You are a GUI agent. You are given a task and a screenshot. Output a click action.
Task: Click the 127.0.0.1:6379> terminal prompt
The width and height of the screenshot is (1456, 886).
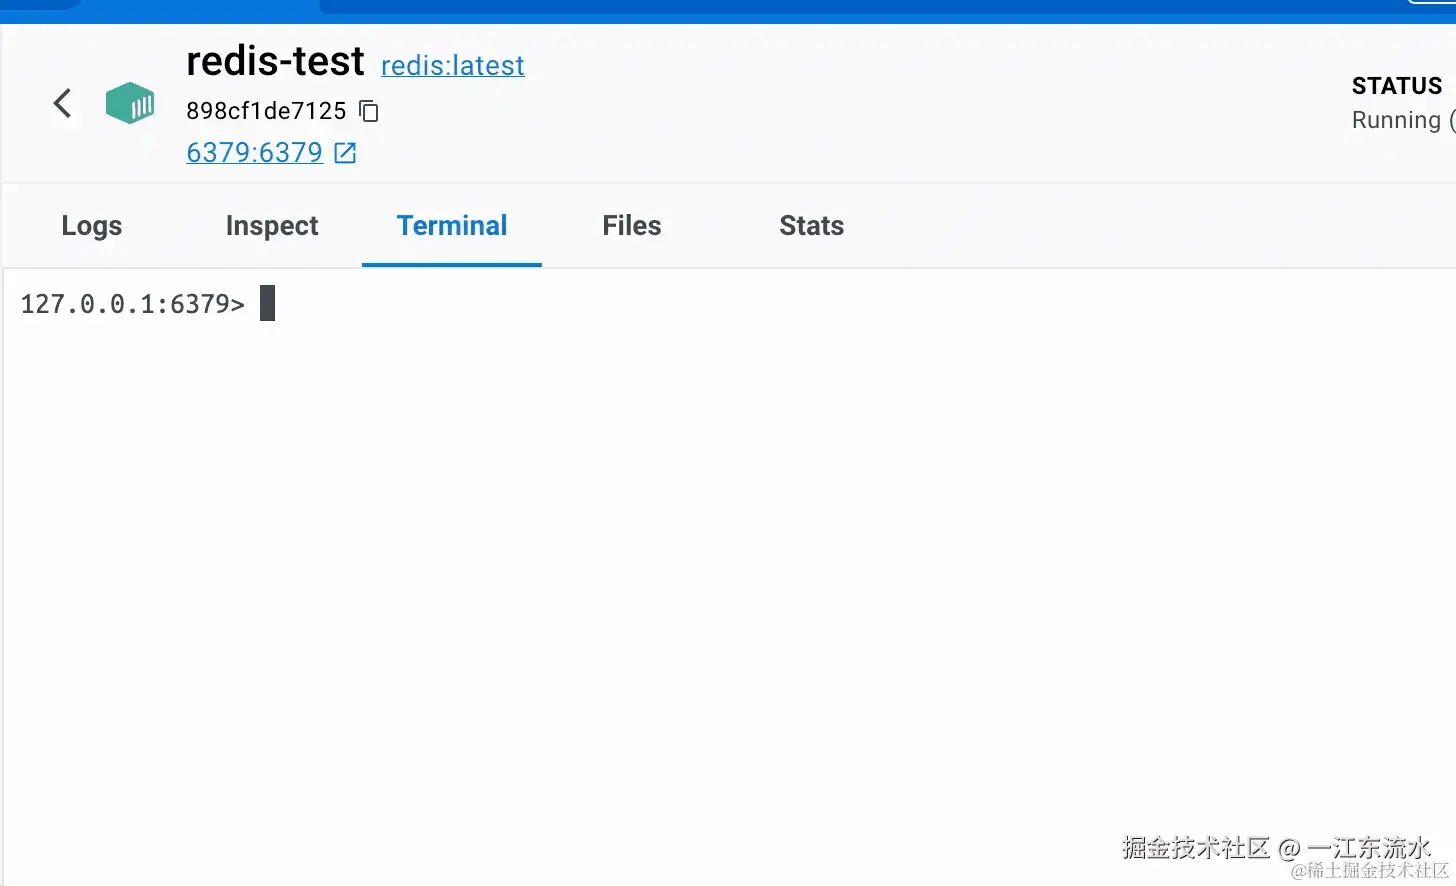click(132, 304)
